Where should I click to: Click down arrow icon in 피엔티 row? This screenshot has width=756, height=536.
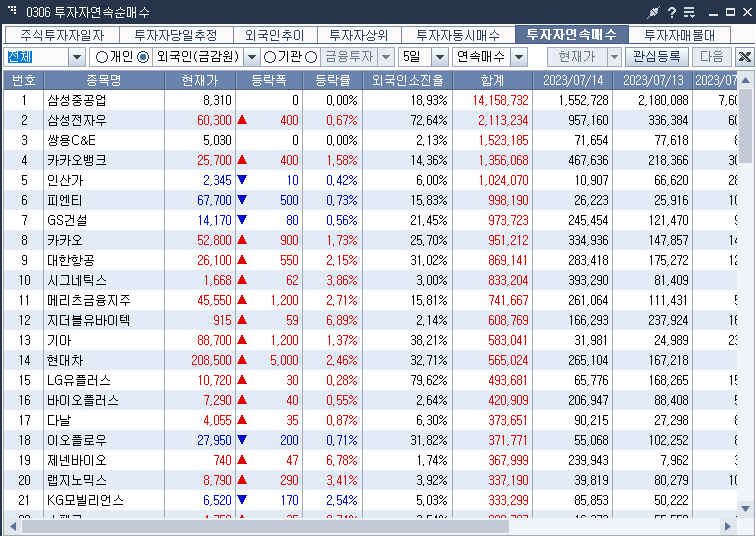point(242,200)
